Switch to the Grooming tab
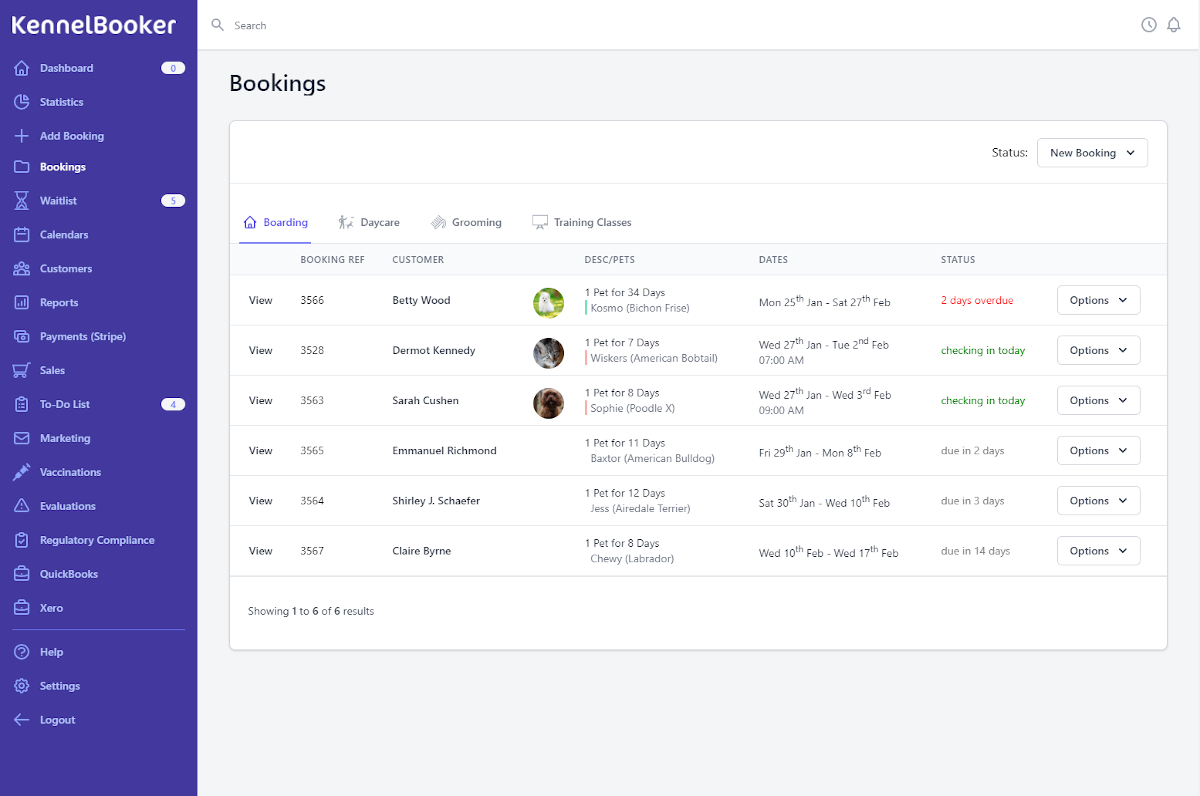 point(466,222)
